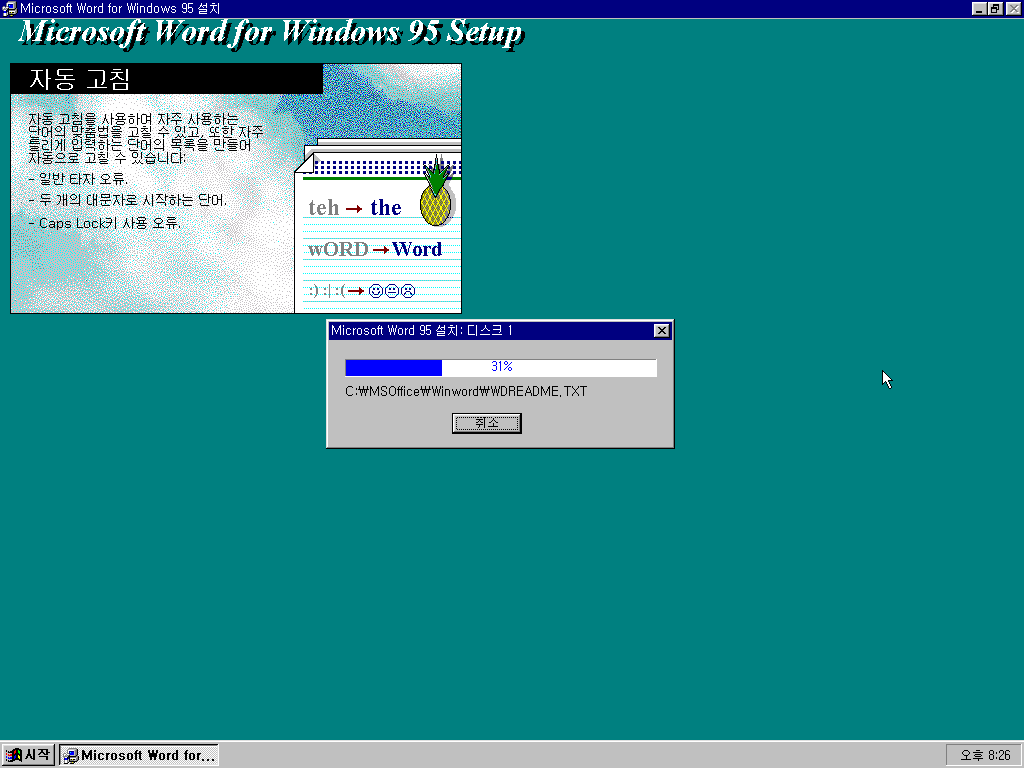Click the C:\MSOffice\Winword\WDREADME.TXT file path text

coord(466,391)
